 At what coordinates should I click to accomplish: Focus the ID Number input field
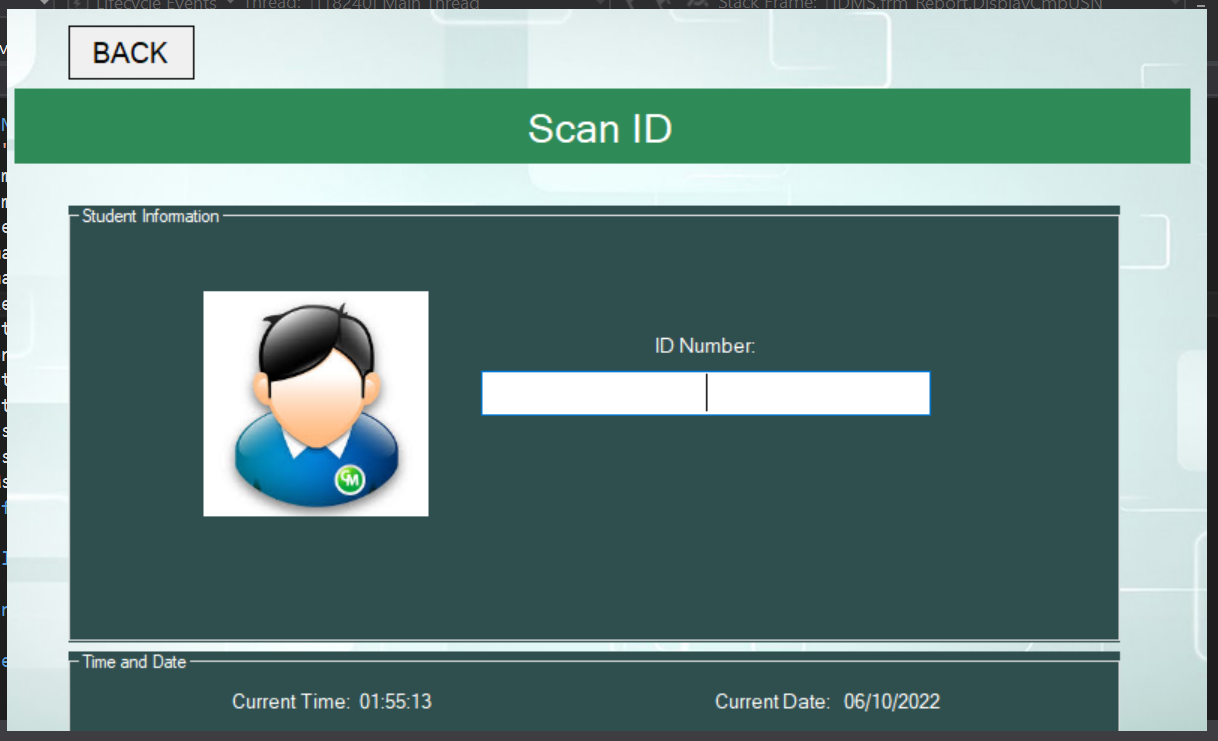[x=706, y=393]
